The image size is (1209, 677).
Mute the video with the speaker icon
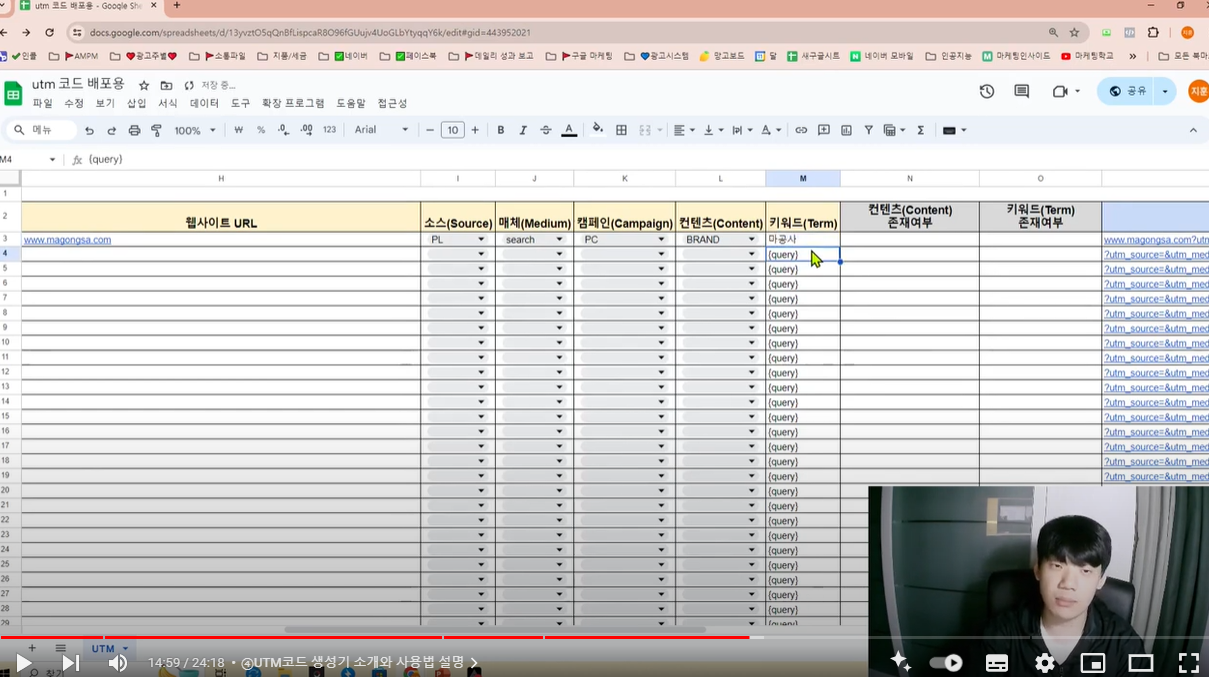pyautogui.click(x=118, y=662)
